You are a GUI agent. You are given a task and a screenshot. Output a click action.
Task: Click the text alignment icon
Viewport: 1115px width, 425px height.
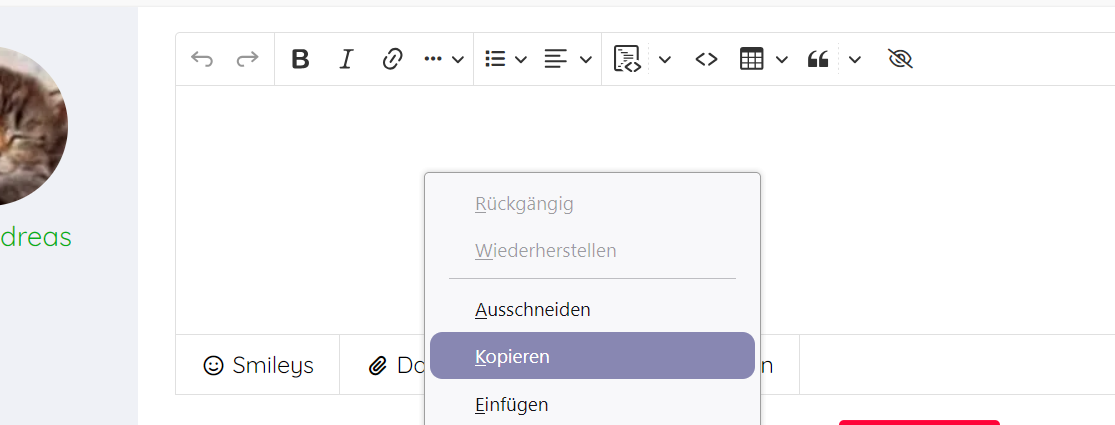click(x=555, y=59)
